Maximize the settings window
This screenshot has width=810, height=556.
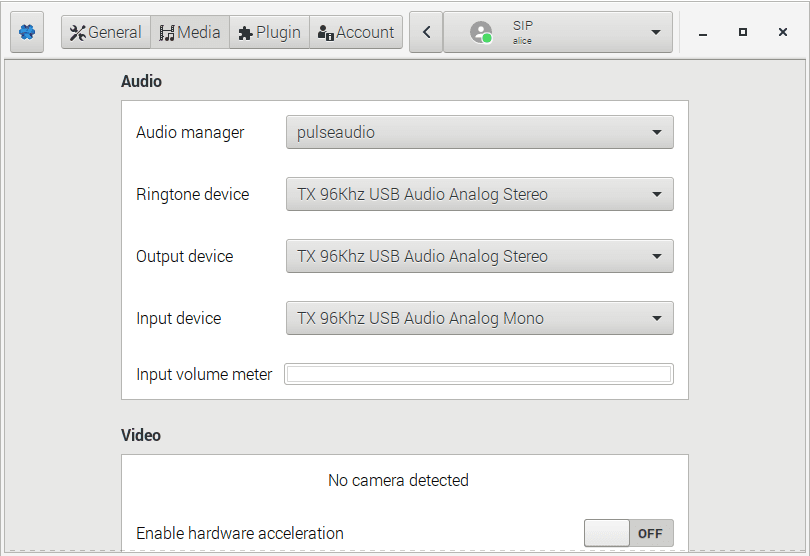(743, 32)
